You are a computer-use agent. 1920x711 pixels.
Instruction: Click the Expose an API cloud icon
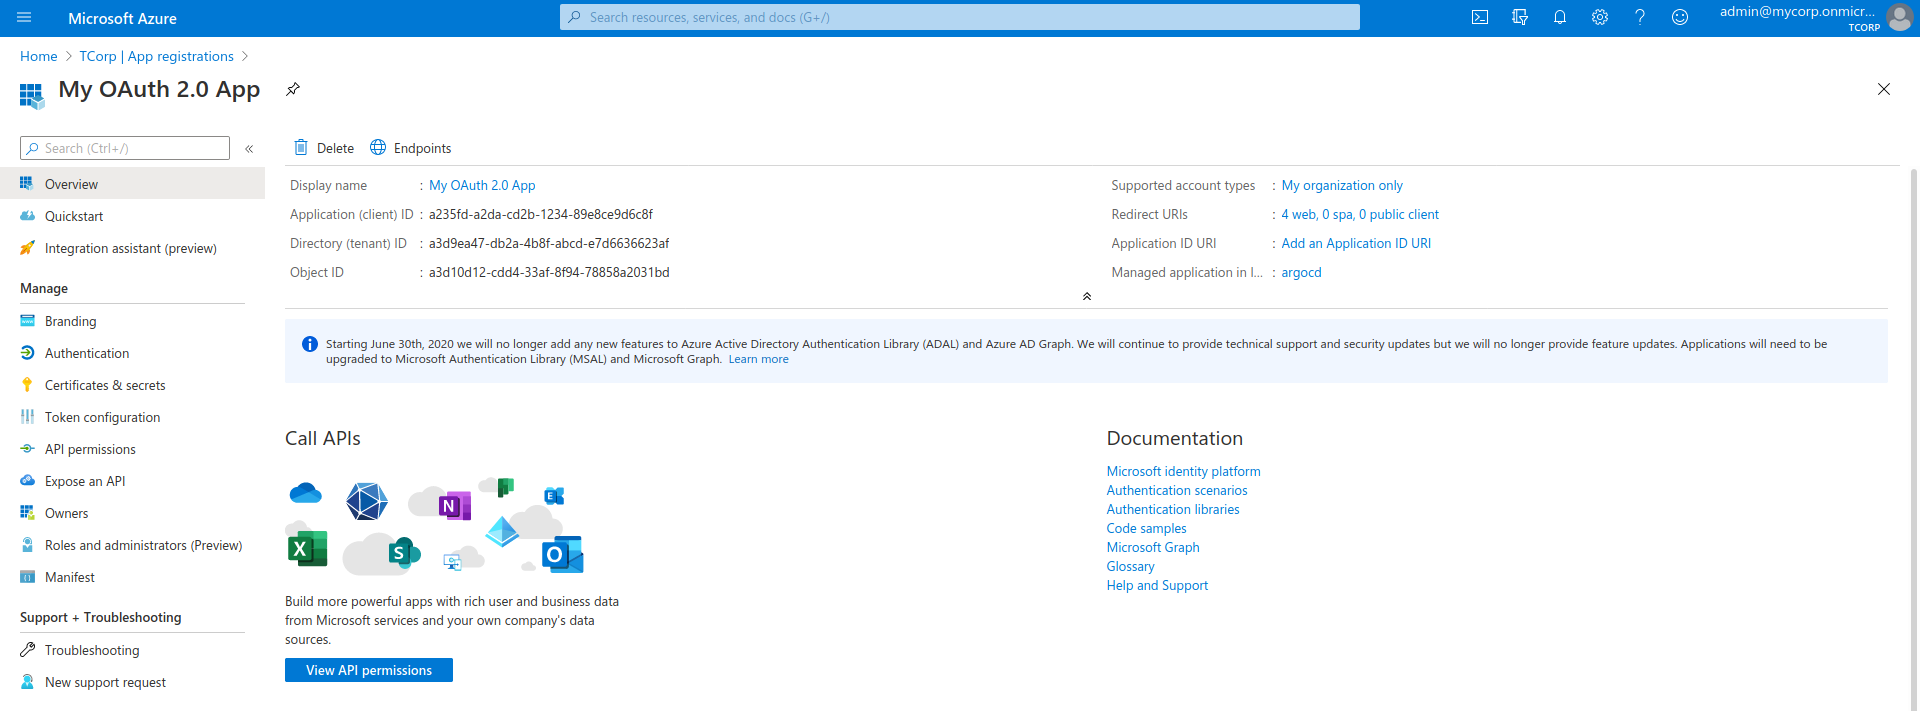[27, 481]
